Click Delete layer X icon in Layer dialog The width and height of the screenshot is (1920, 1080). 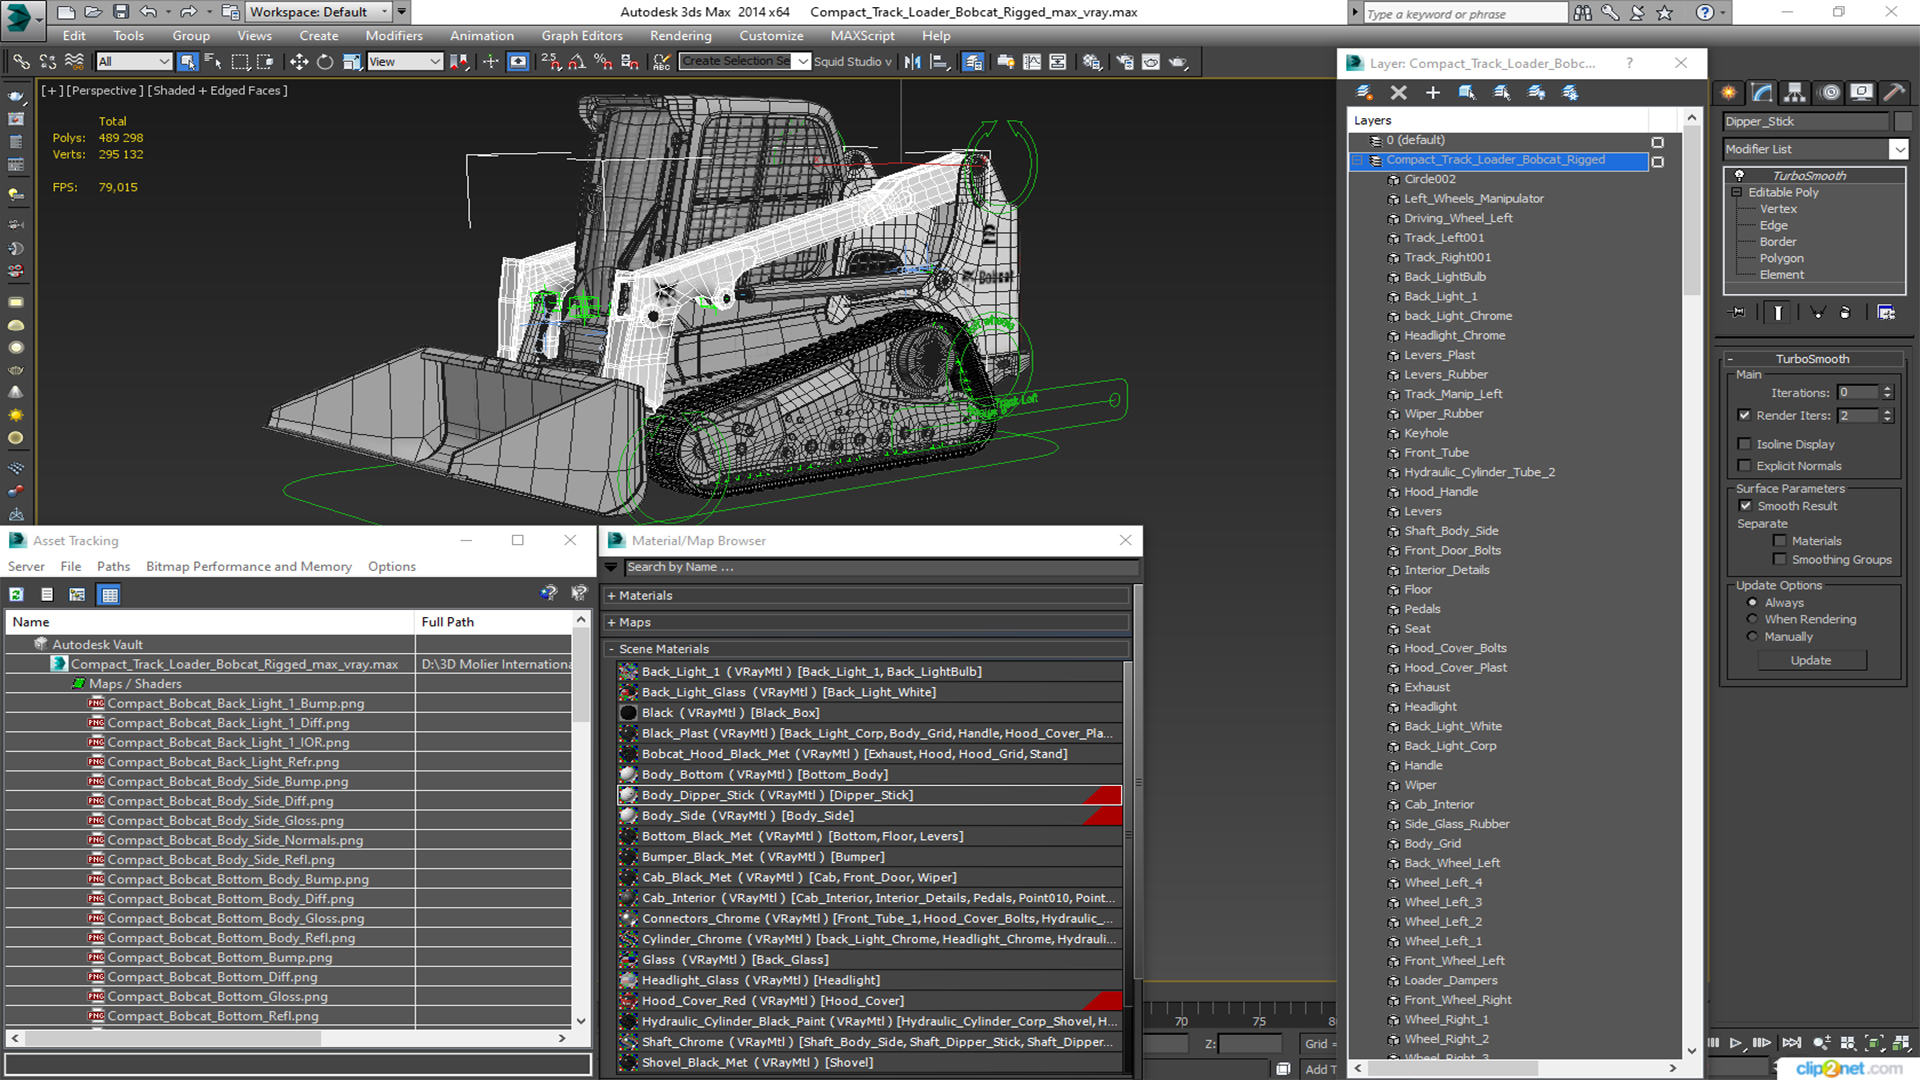[1398, 93]
